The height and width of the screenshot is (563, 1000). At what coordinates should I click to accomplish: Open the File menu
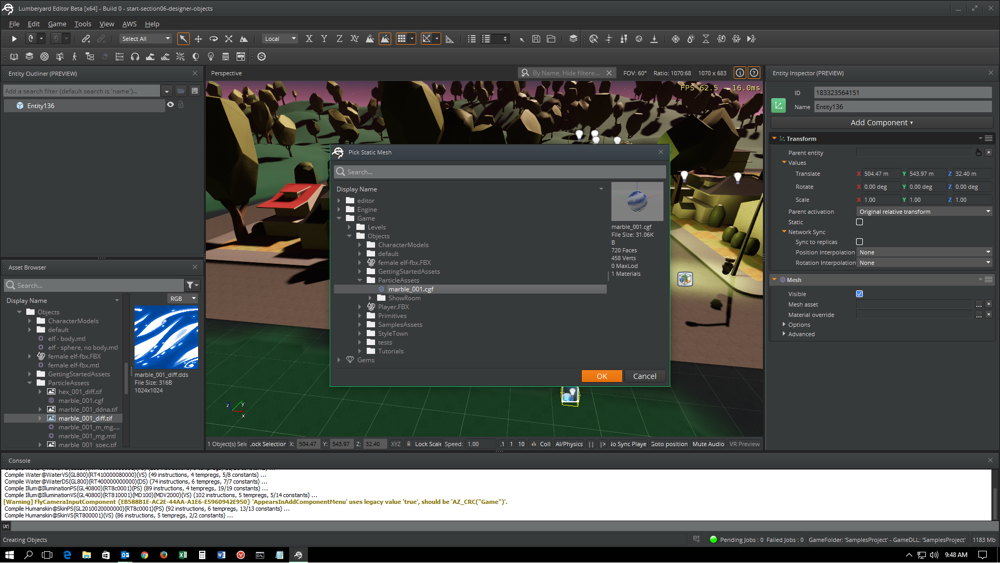[x=14, y=24]
